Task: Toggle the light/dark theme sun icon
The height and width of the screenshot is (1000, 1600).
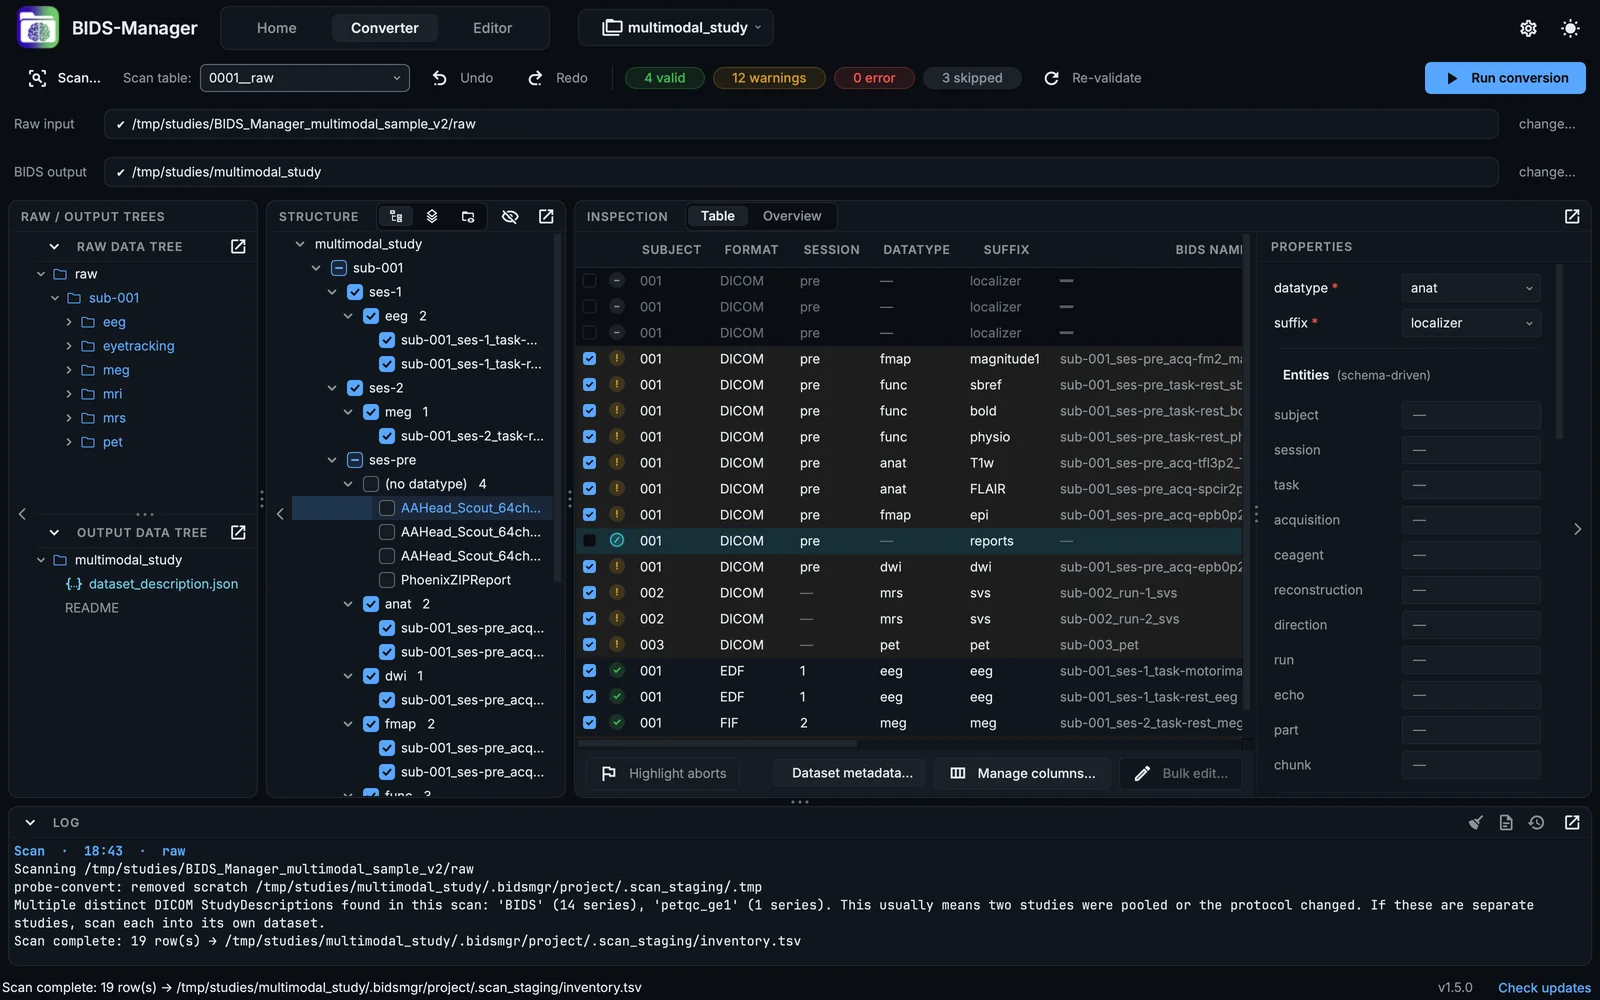Action: (x=1570, y=28)
